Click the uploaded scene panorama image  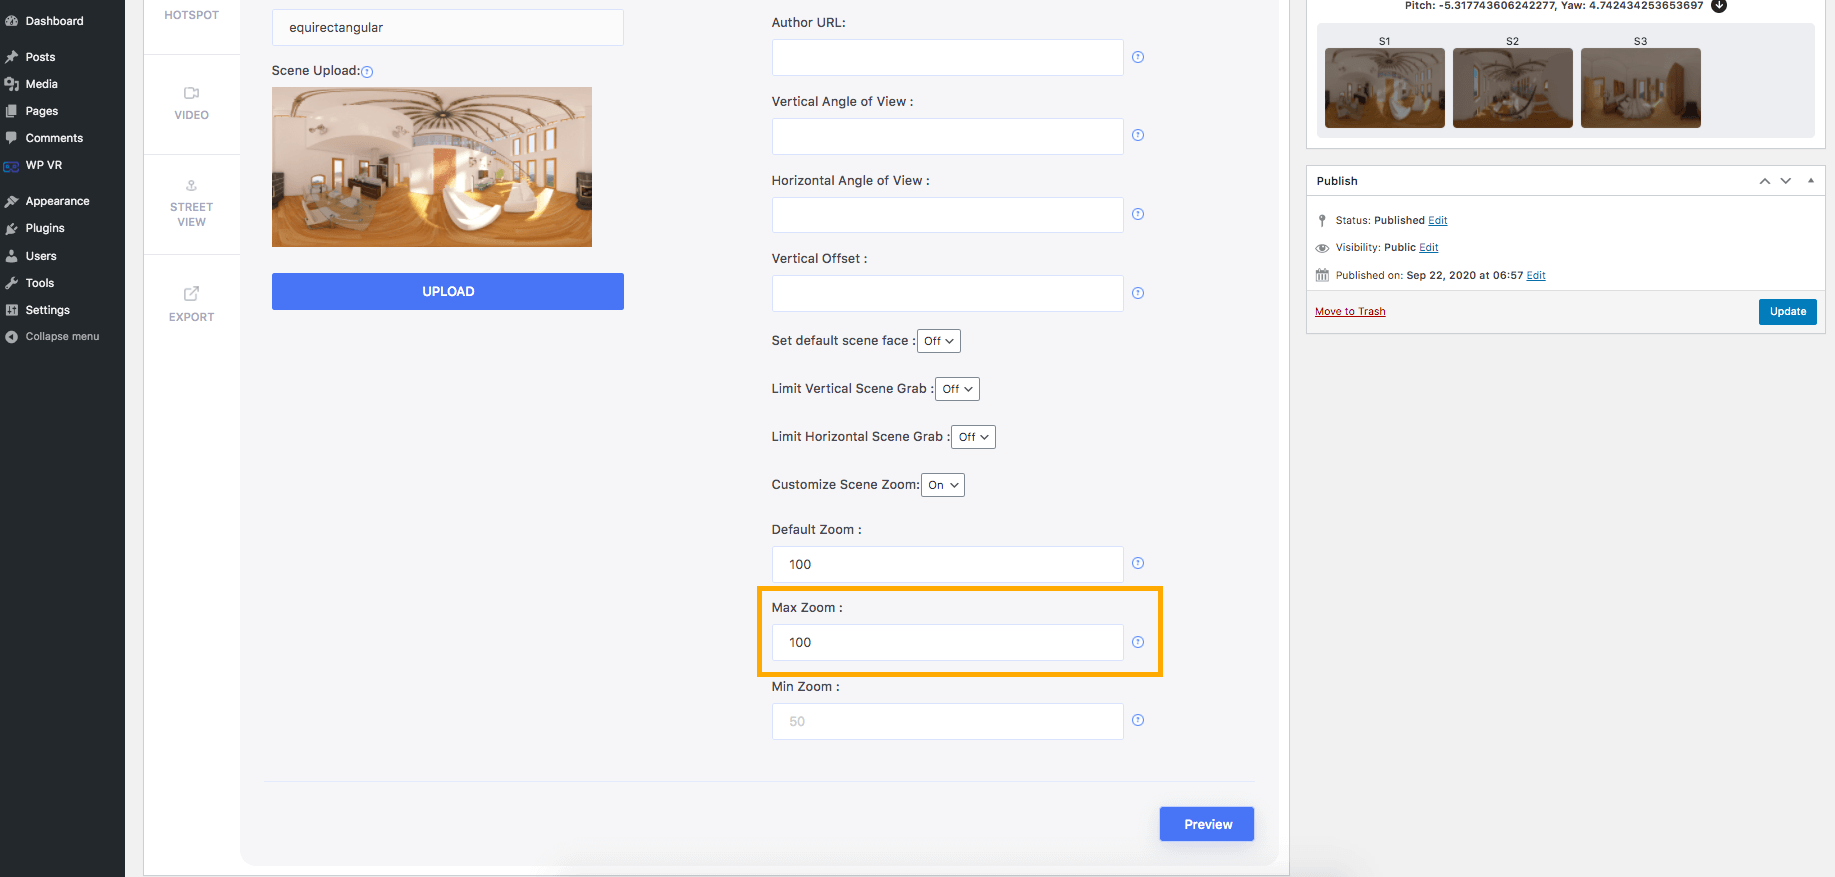(x=432, y=167)
